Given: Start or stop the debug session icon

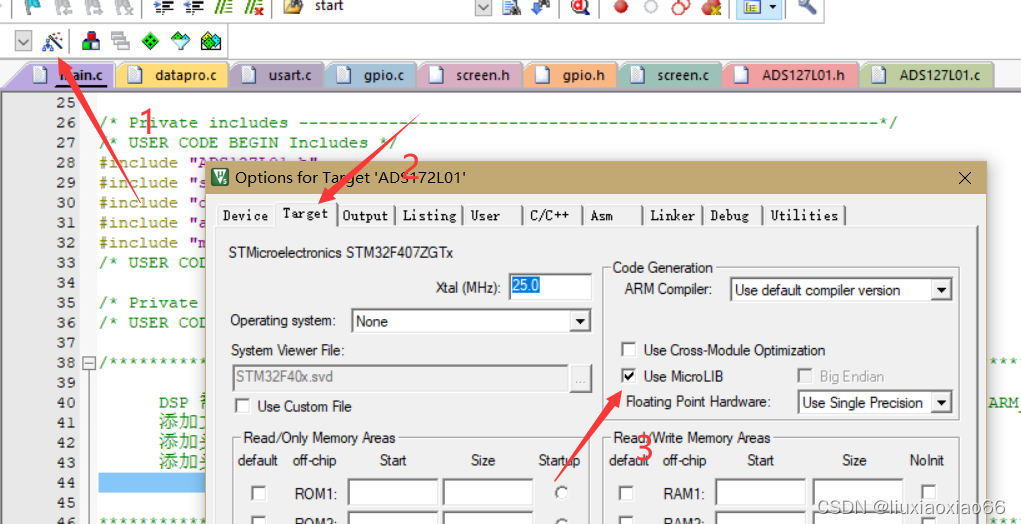Looking at the screenshot, I should tap(578, 7).
